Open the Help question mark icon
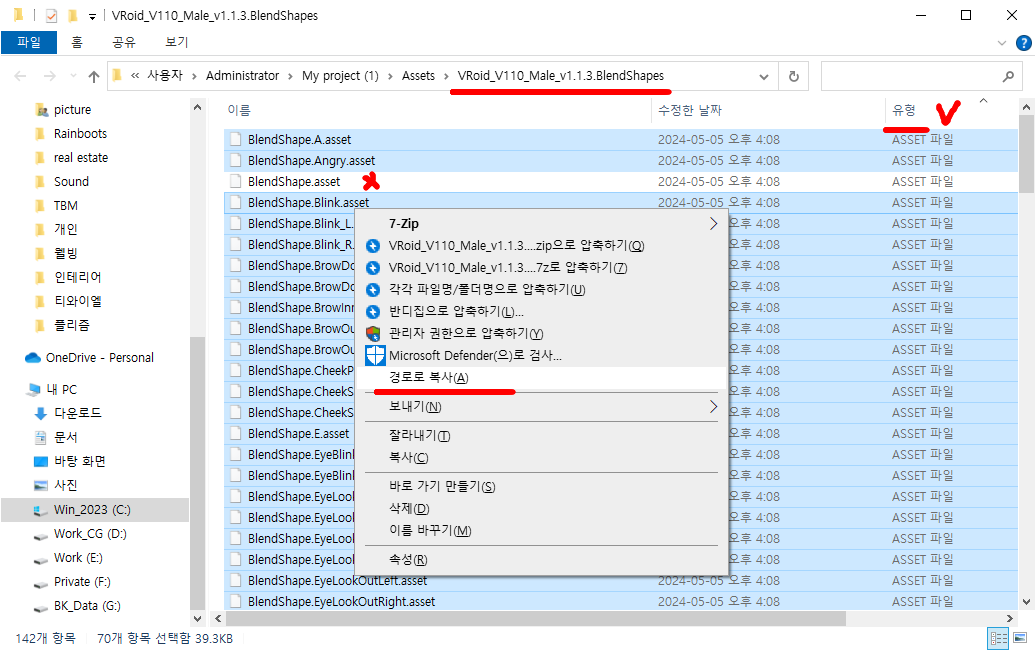Viewport: 1036px width, 651px height. tap(1023, 43)
